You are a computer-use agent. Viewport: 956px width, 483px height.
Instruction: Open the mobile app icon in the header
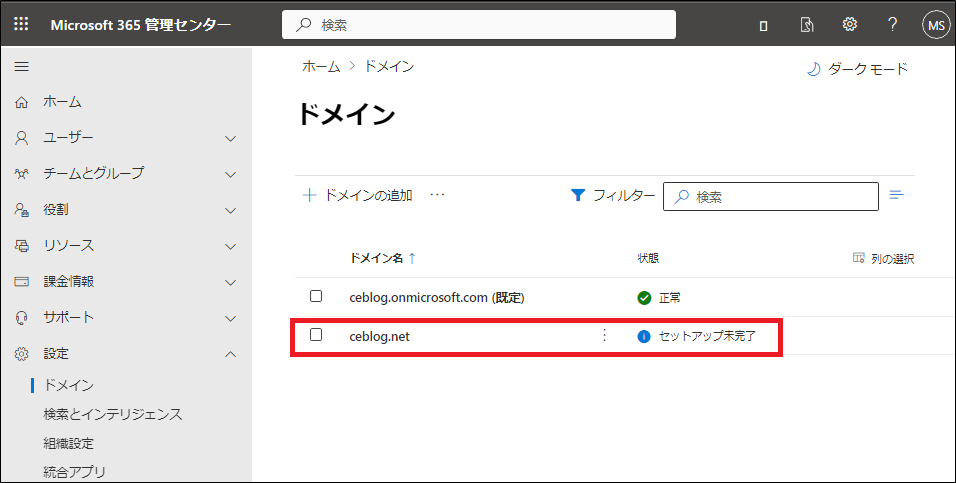[763, 25]
